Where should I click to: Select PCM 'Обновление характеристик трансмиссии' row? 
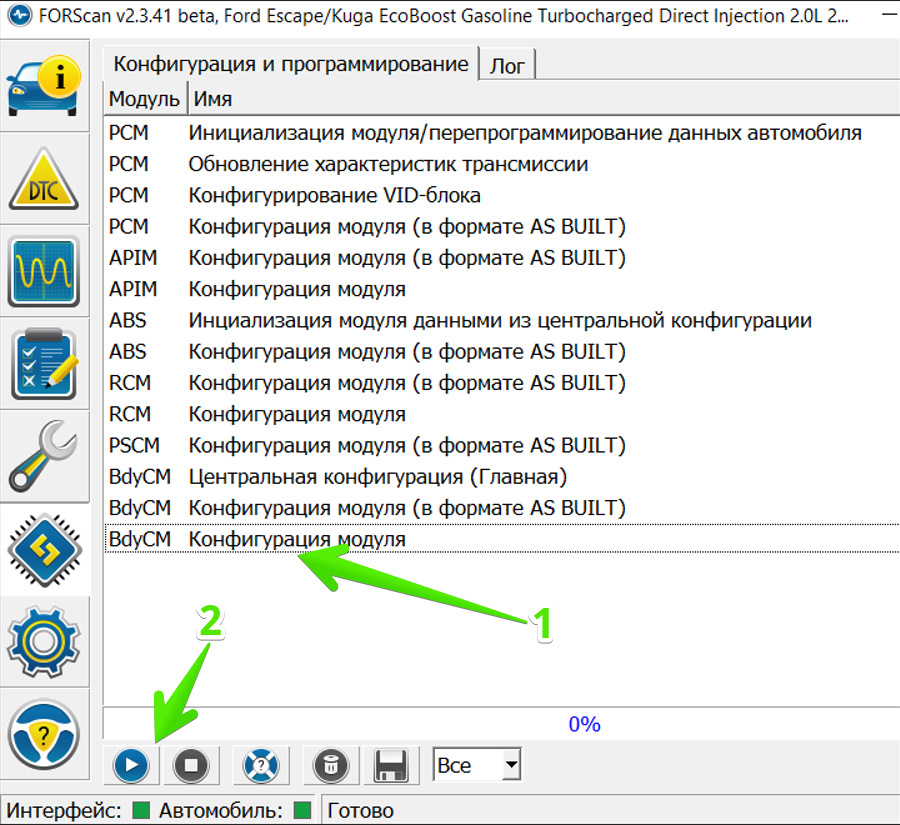(x=502, y=164)
